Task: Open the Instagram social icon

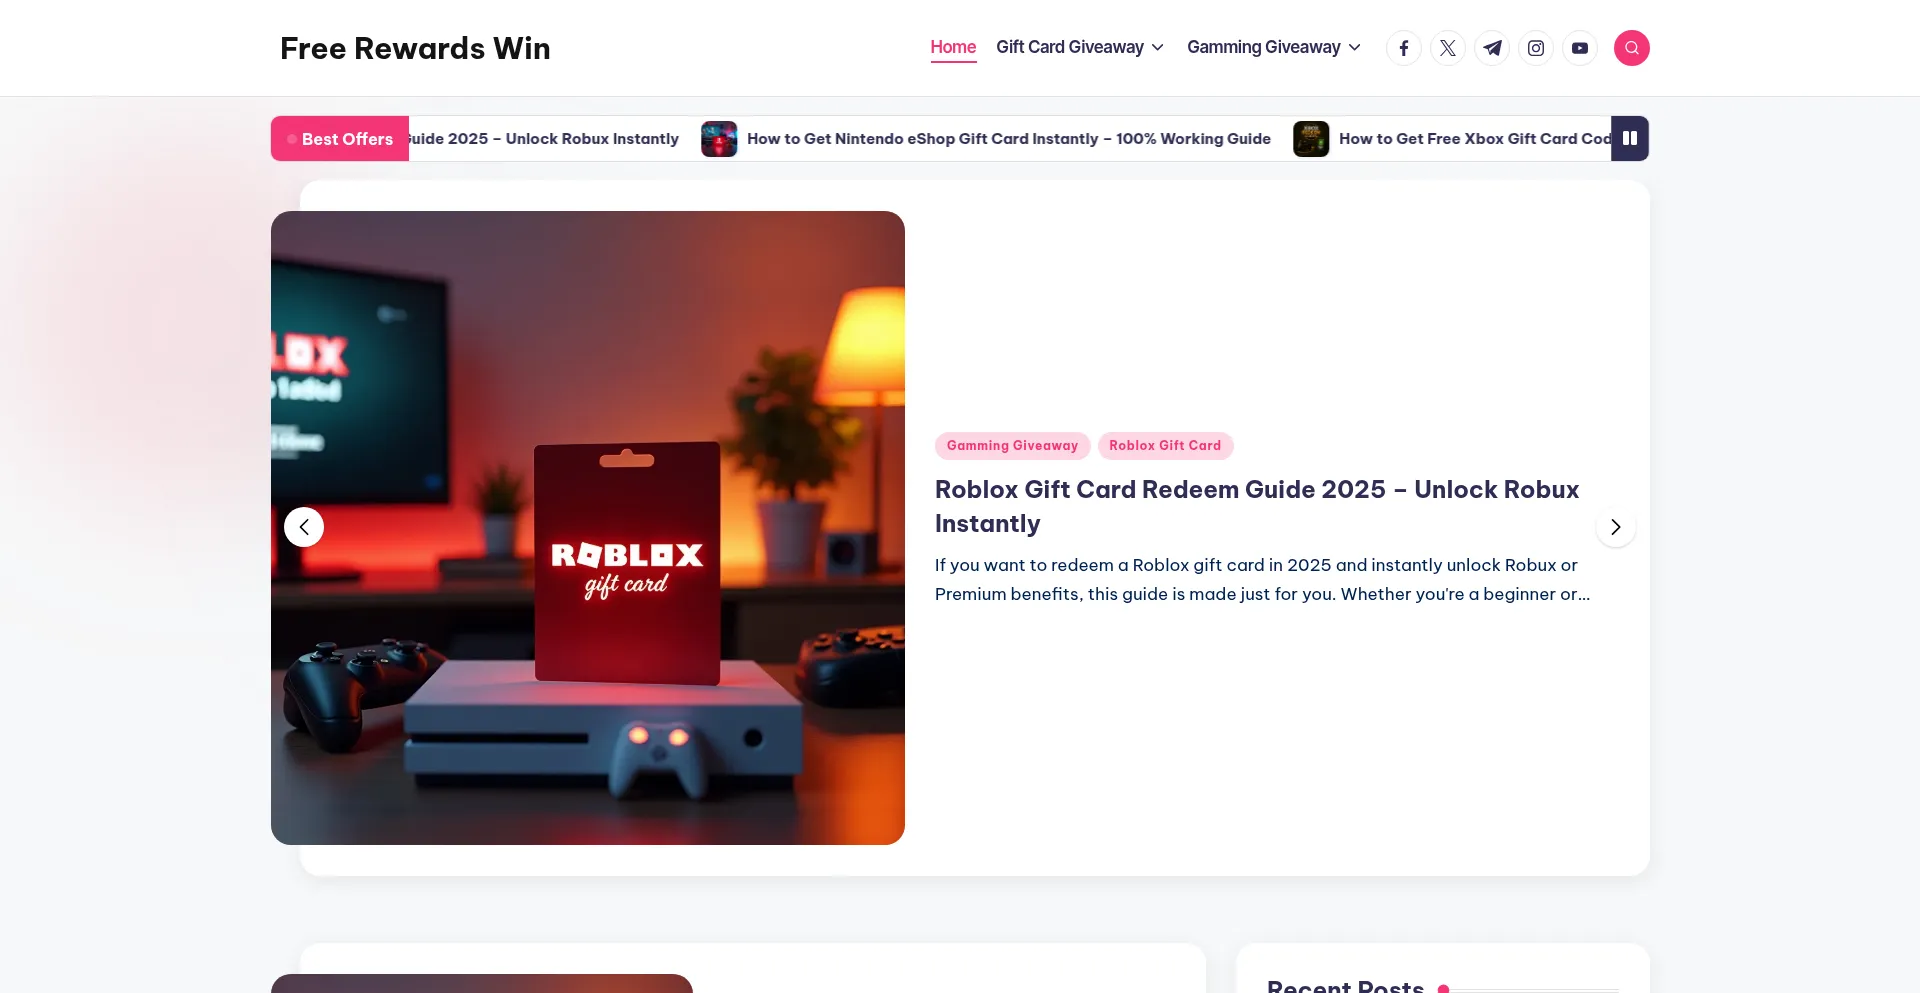Action: (1536, 48)
